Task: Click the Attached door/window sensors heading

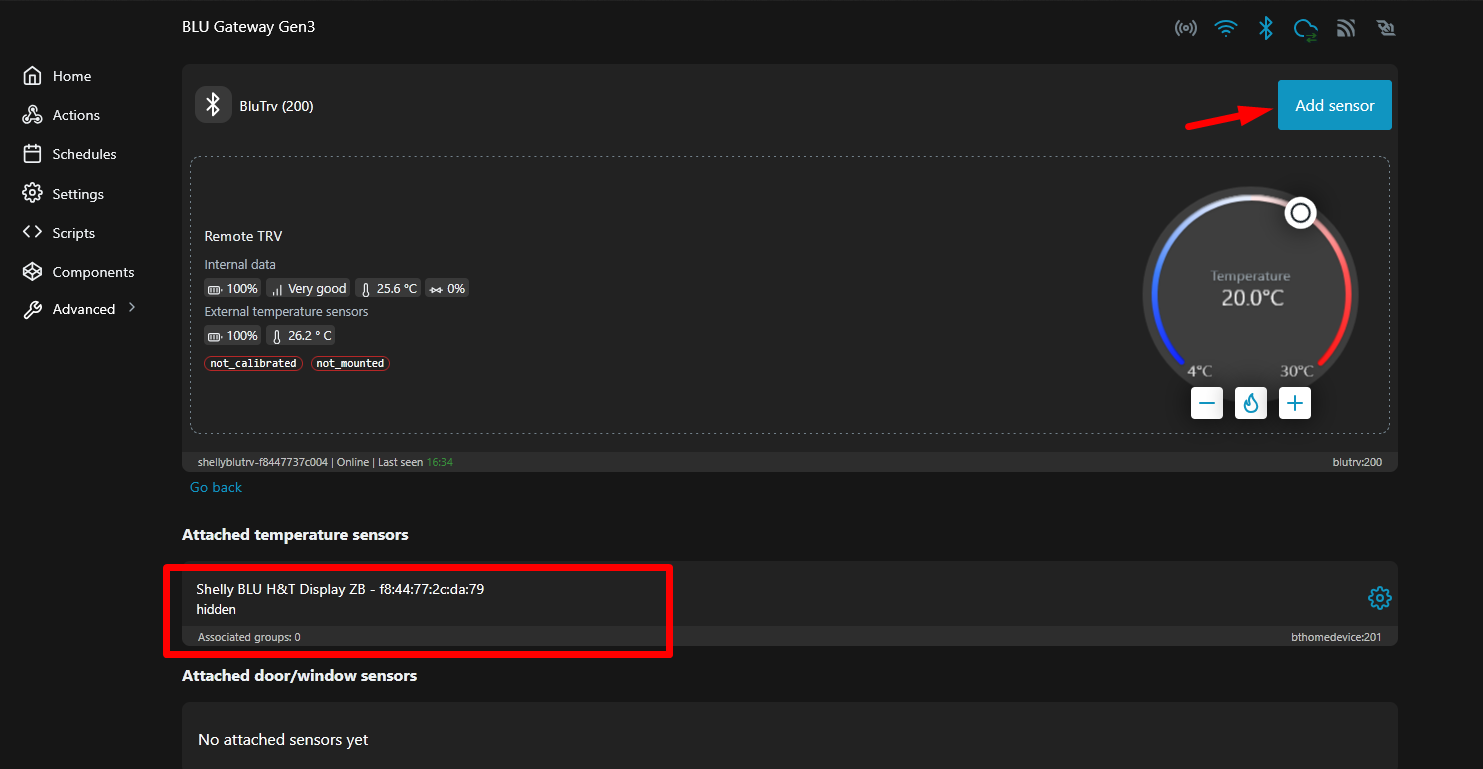Action: pyautogui.click(x=299, y=676)
